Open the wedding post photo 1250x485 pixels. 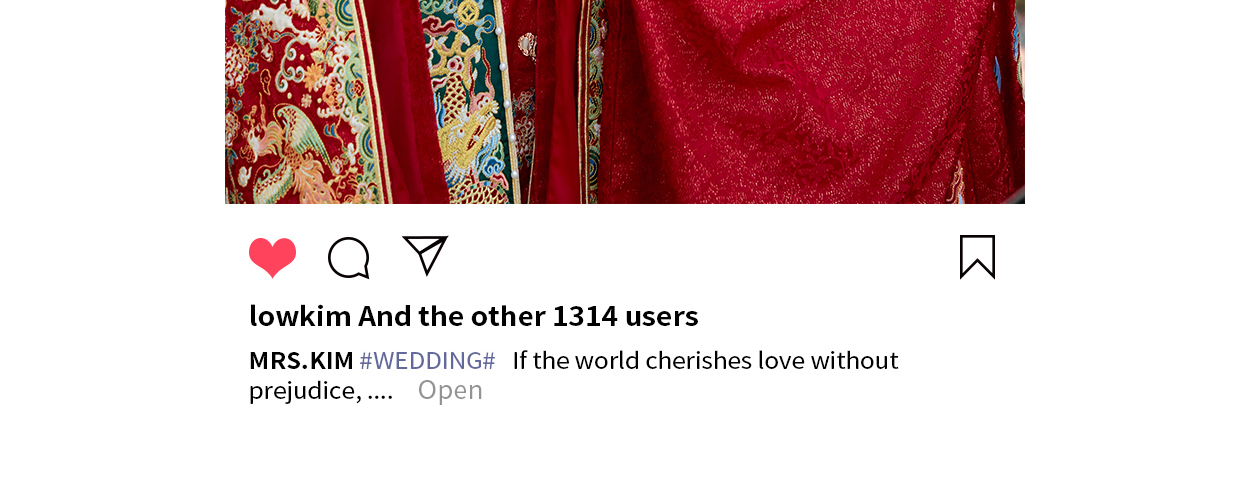pyautogui.click(x=625, y=102)
